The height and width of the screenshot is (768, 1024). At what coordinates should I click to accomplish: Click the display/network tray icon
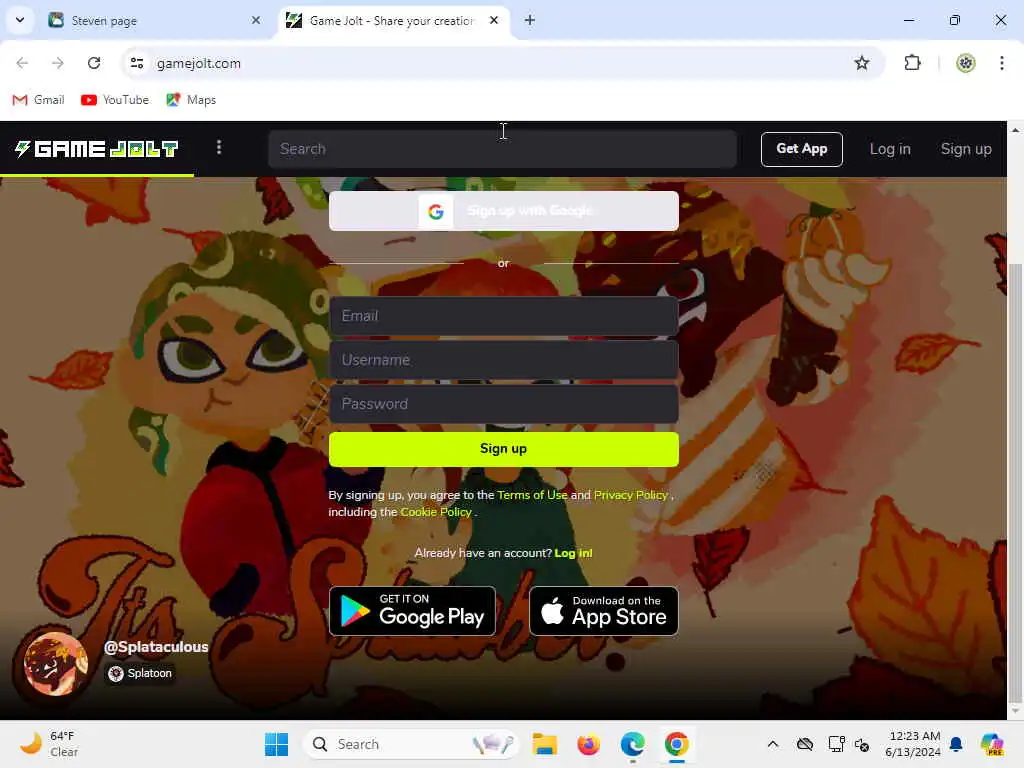pyautogui.click(x=836, y=744)
